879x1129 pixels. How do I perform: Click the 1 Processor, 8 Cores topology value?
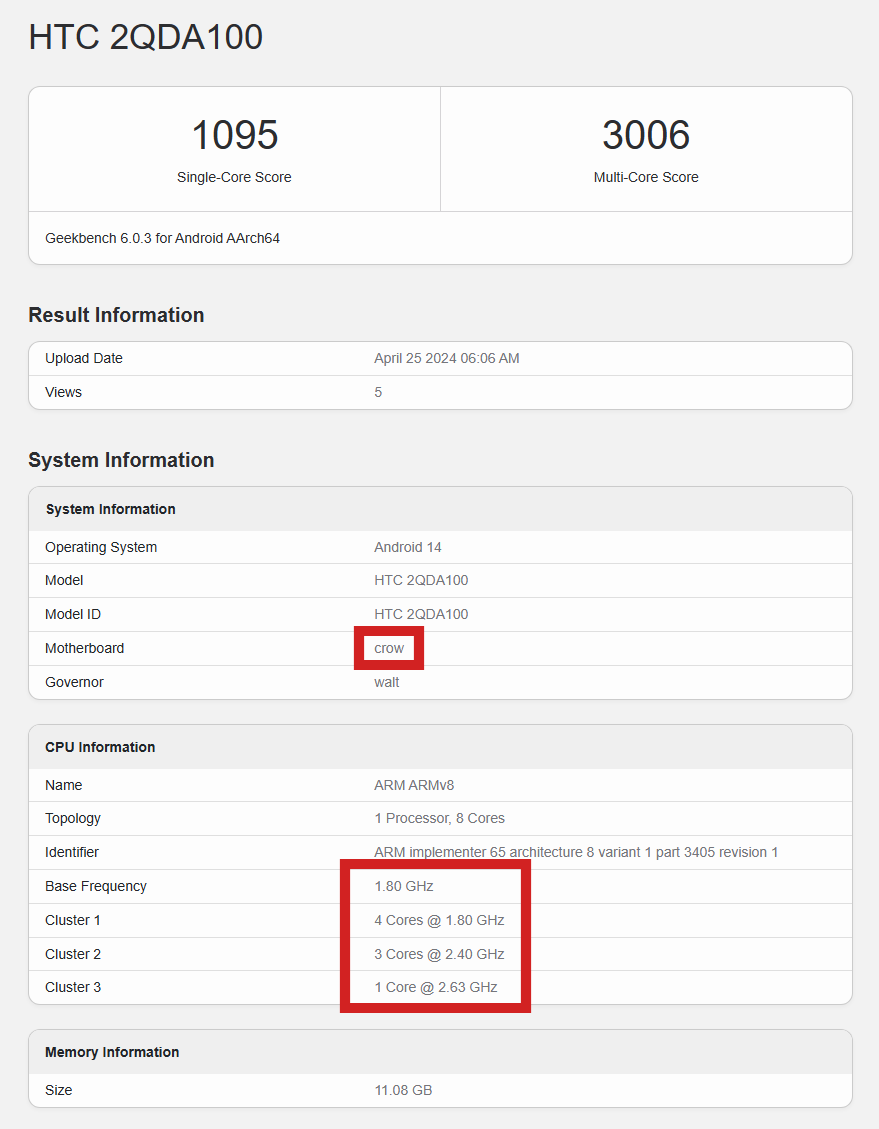click(439, 818)
